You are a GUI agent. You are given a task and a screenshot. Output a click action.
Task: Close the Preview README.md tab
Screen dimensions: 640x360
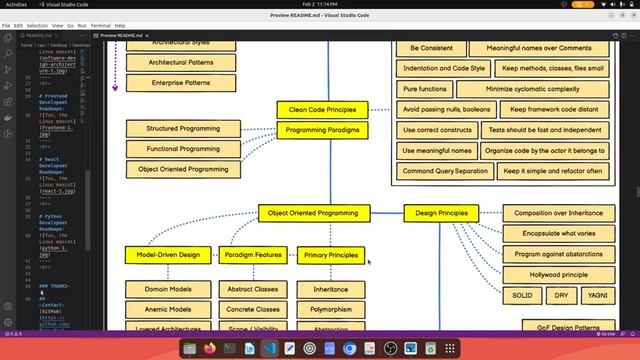[x=147, y=36]
